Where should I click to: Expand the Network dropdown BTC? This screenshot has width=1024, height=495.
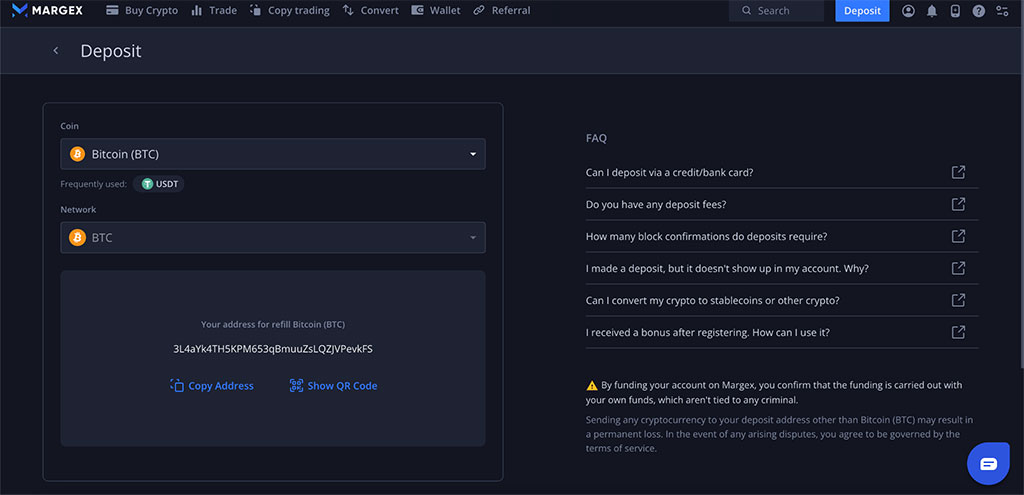(273, 238)
